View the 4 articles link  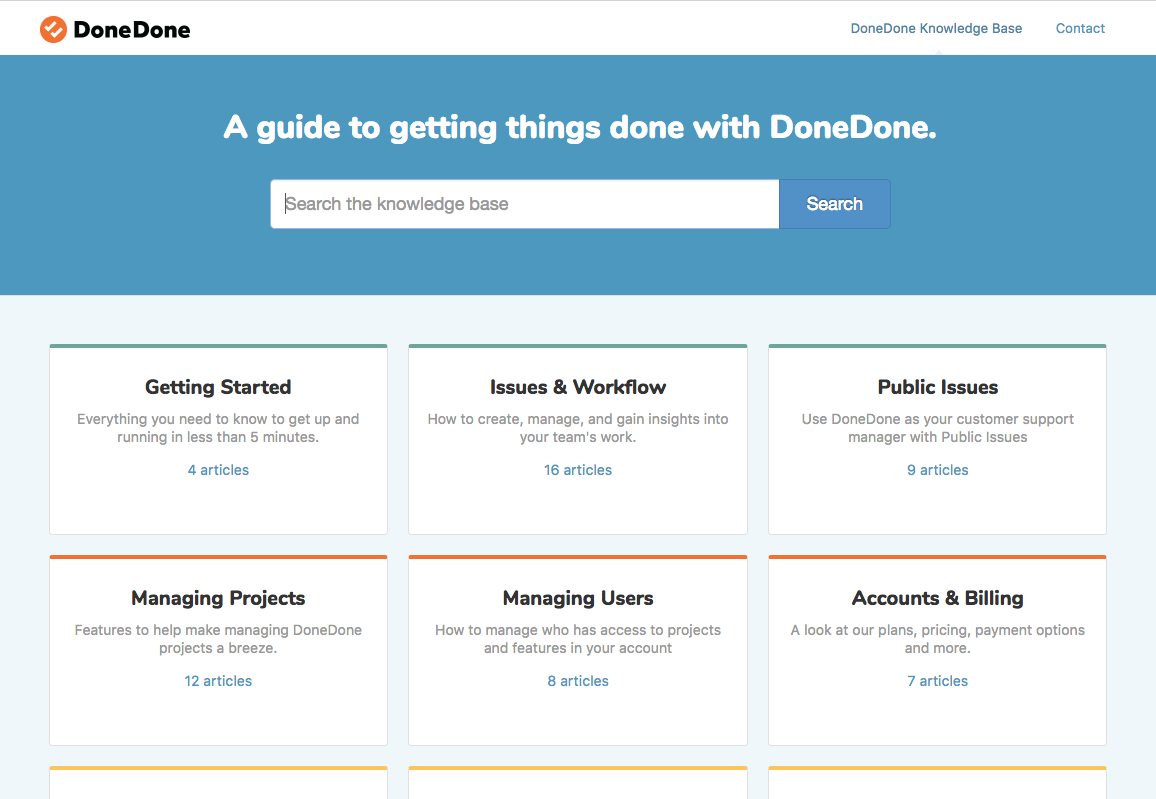[218, 470]
